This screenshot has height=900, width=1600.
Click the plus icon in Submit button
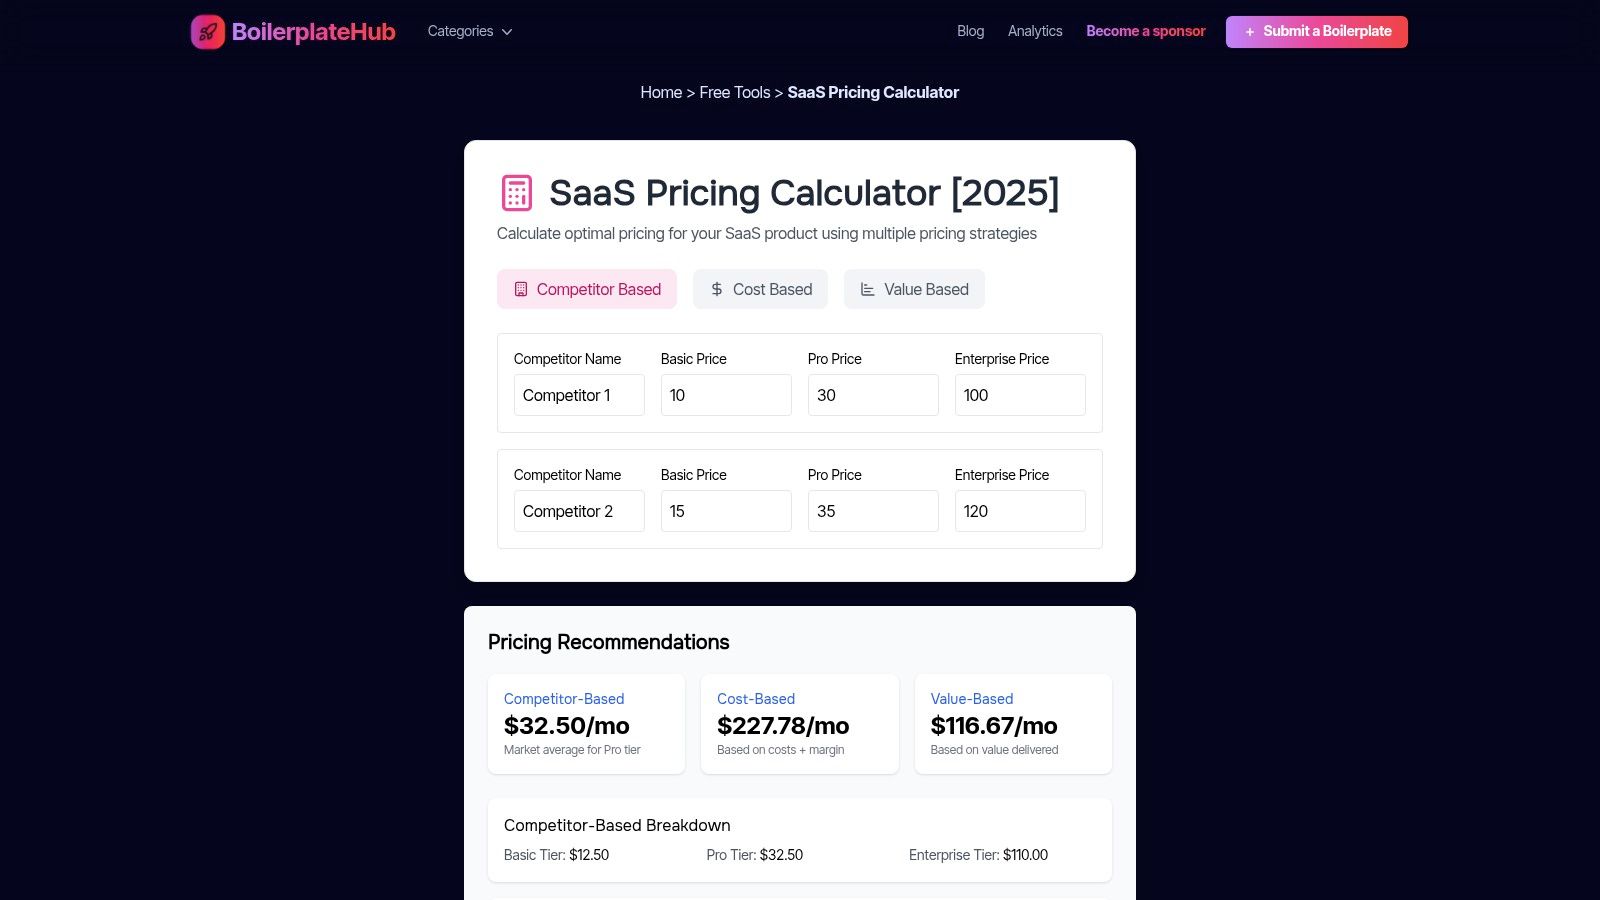(x=1249, y=32)
